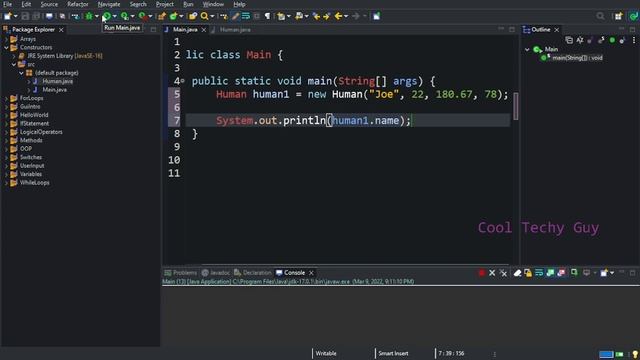Image resolution: width=640 pixels, height=360 pixels.
Task: Click the Quick Access search icon at top right
Action: pos(600,16)
